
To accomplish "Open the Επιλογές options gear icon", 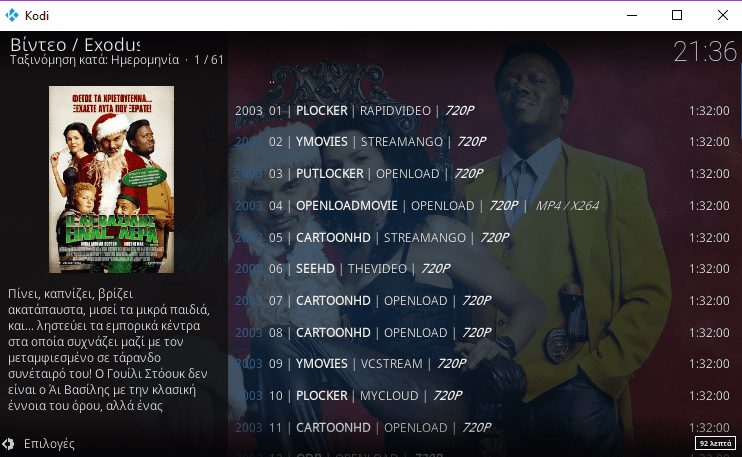I will (x=8, y=444).
